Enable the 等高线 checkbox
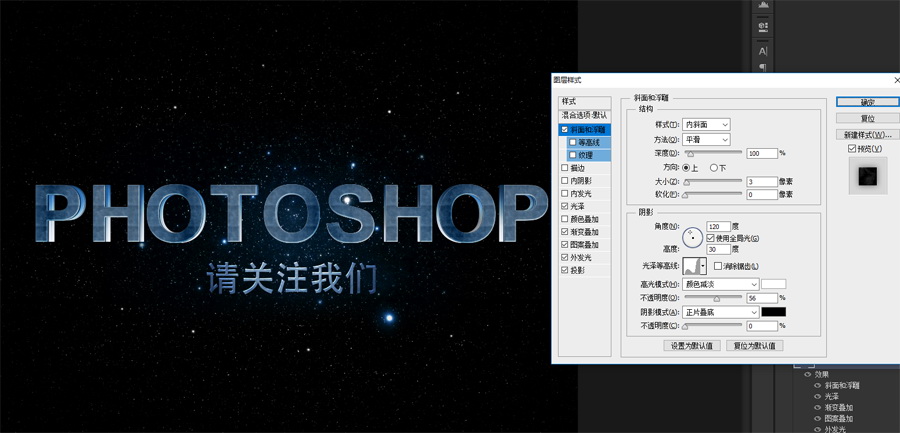This screenshot has width=900, height=433. click(573, 142)
